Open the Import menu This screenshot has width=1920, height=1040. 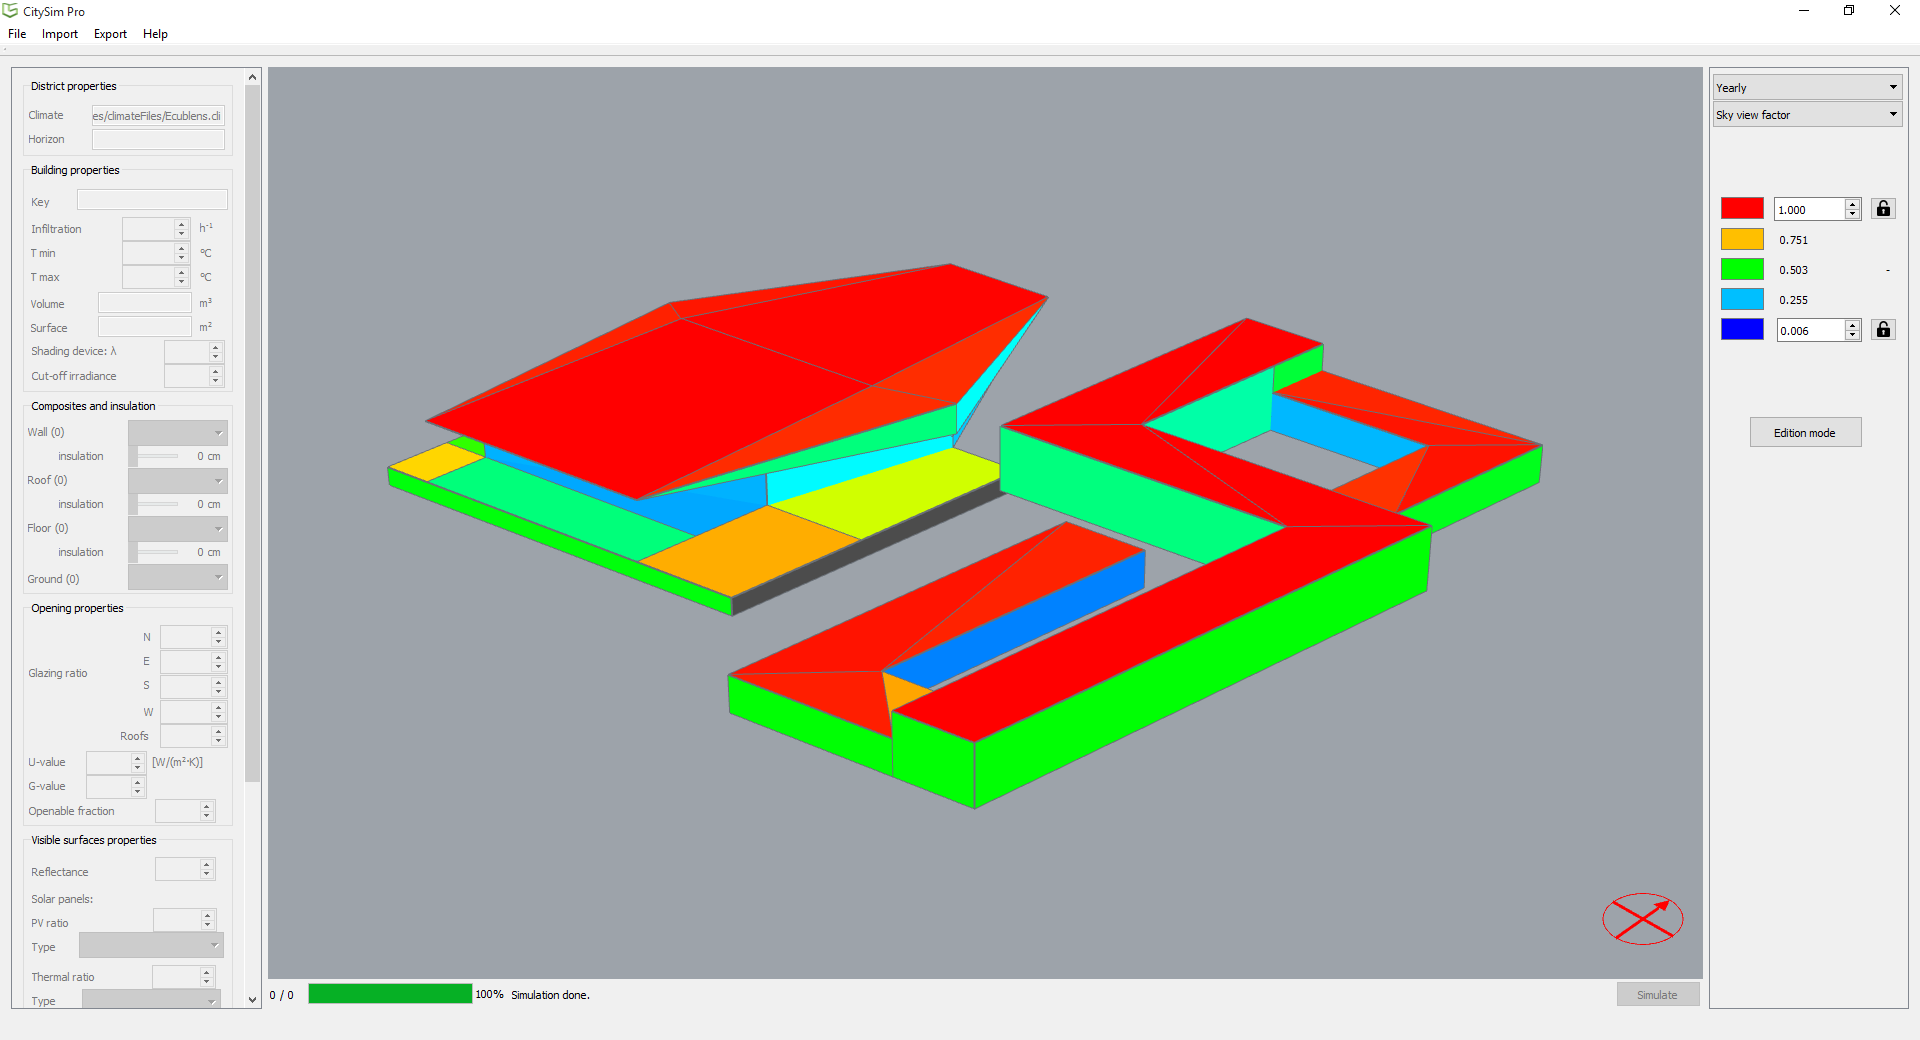click(60, 34)
